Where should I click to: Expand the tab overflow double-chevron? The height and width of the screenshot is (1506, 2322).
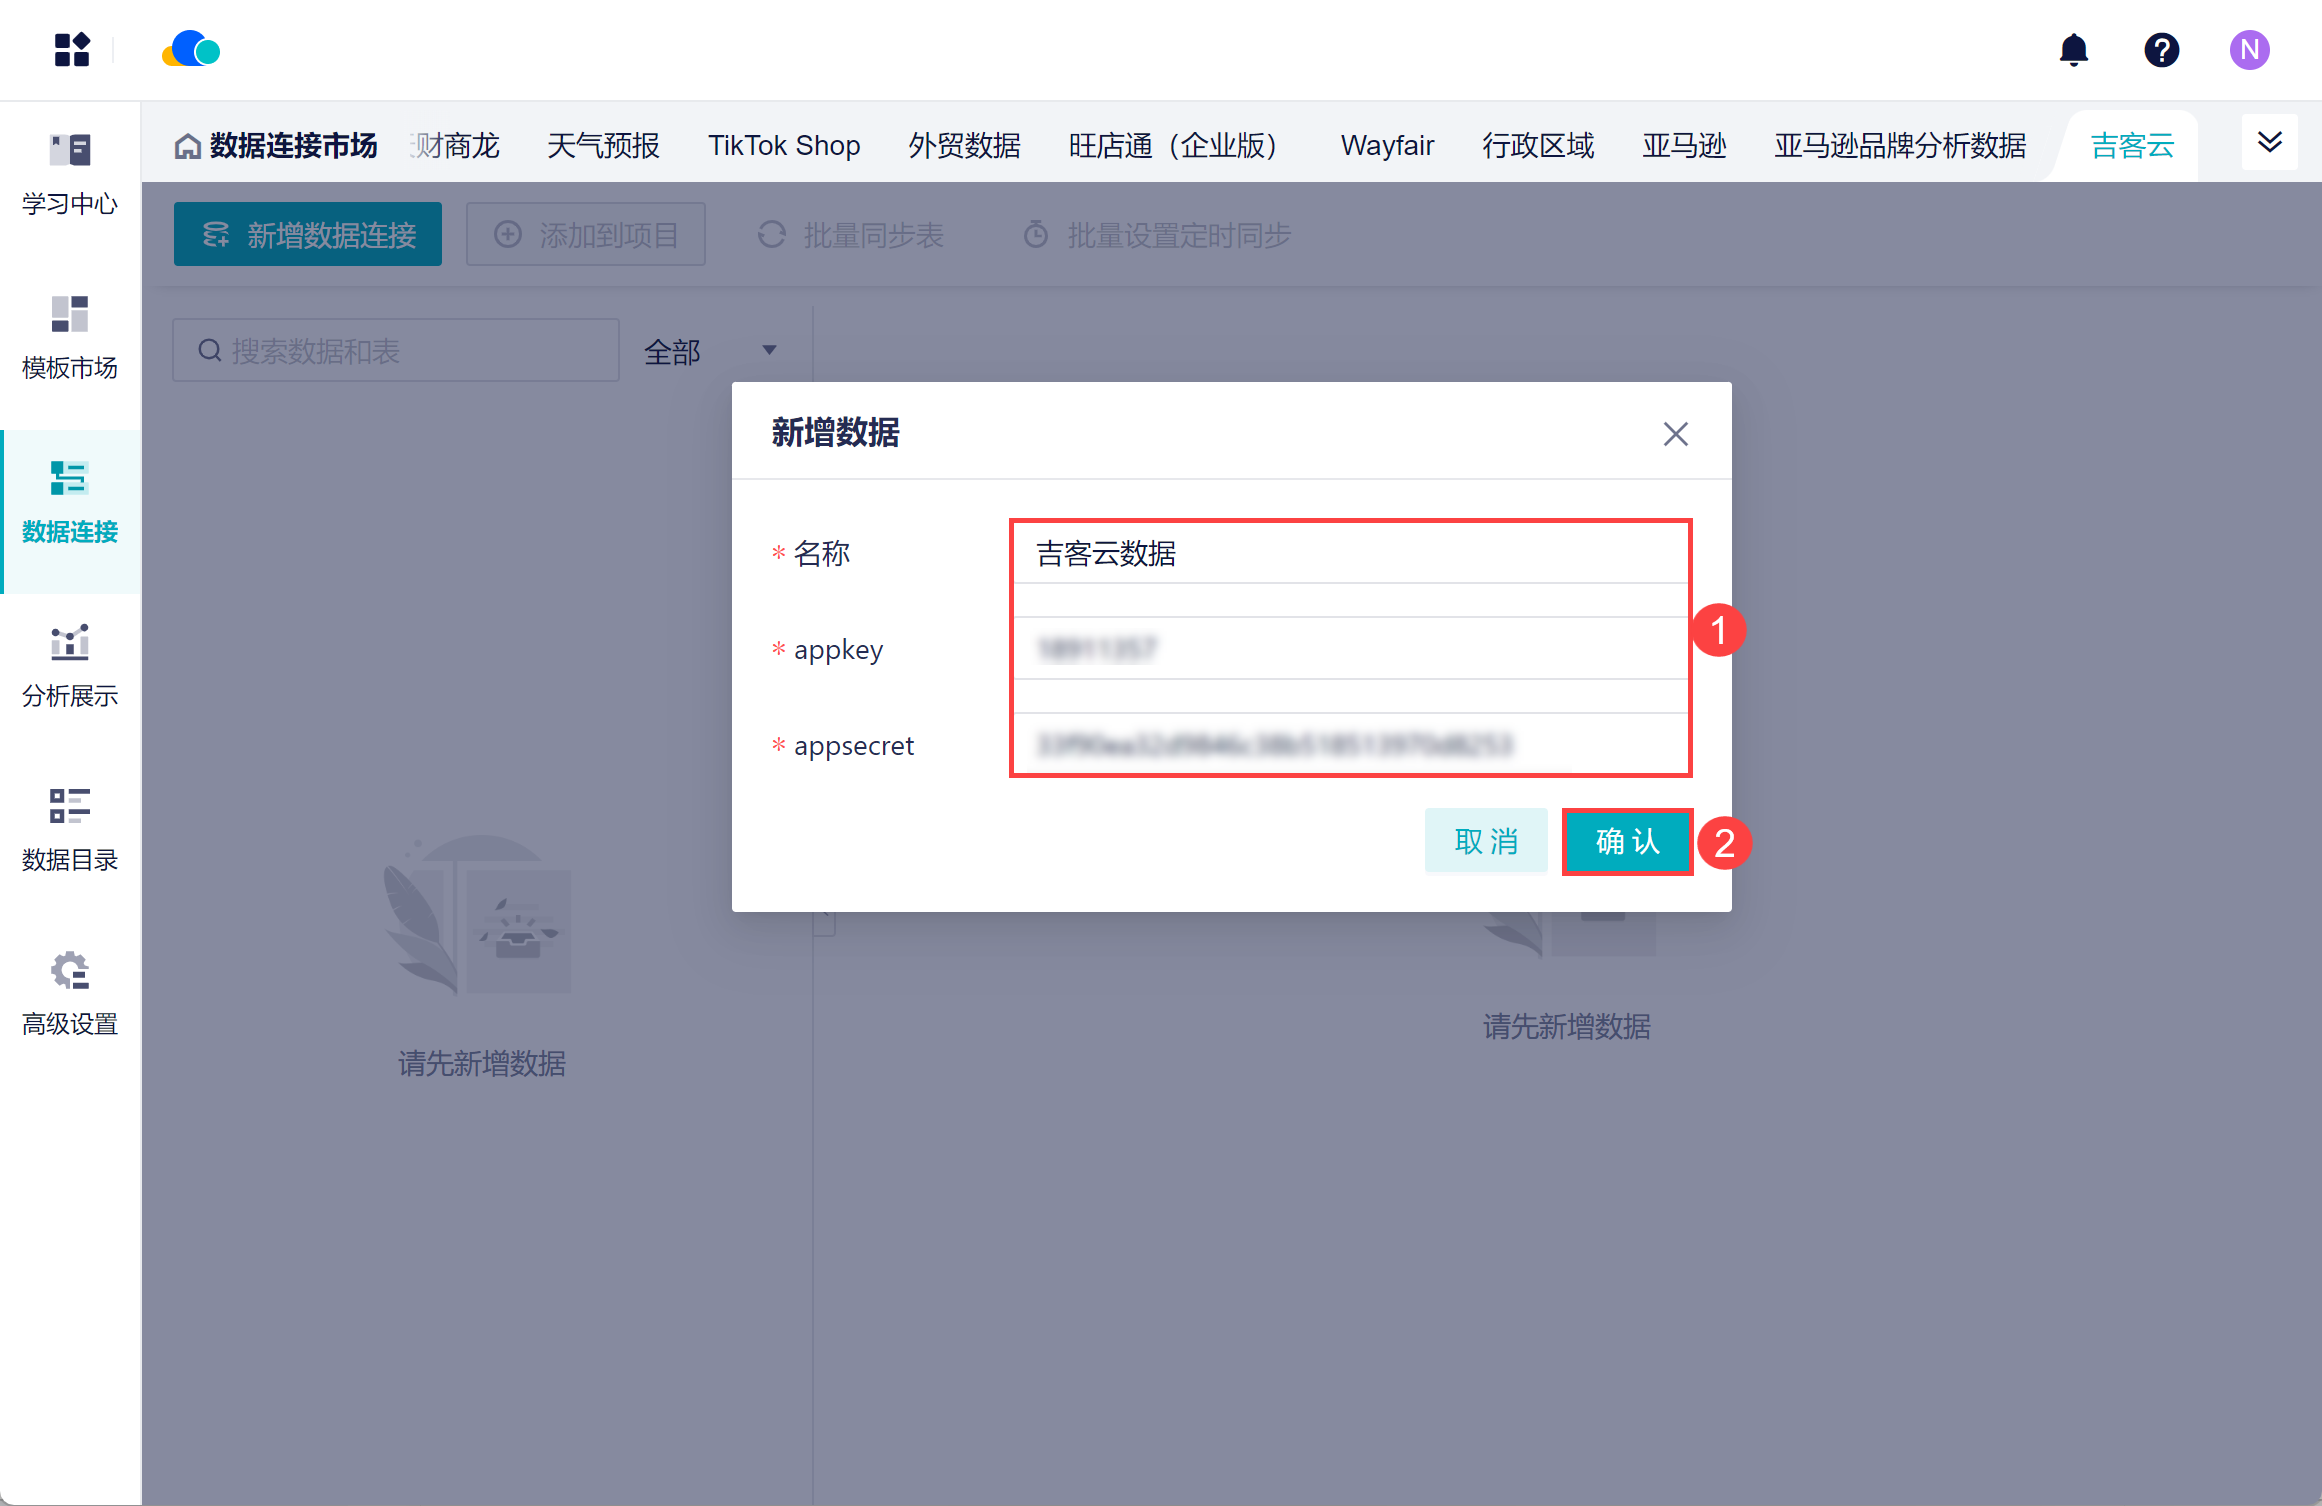(2269, 142)
